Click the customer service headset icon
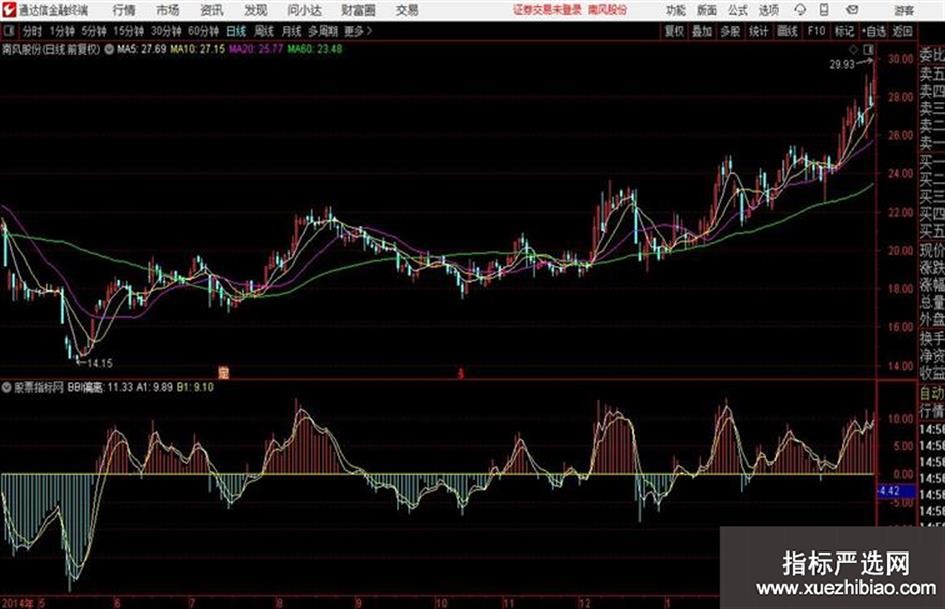 tap(800, 10)
